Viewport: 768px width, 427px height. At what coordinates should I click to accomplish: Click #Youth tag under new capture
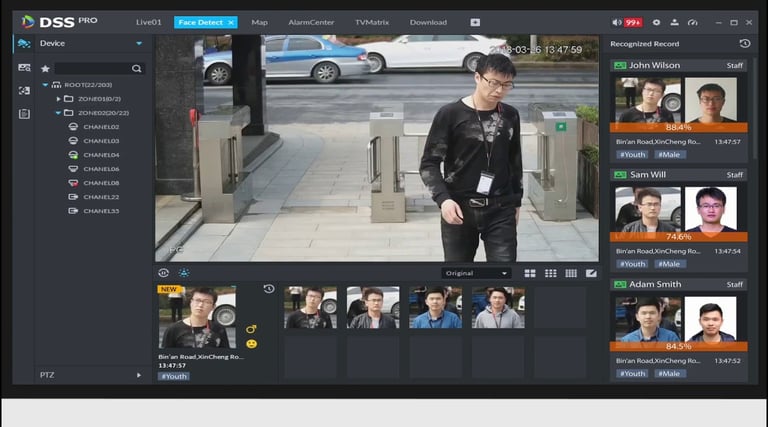[x=174, y=377]
